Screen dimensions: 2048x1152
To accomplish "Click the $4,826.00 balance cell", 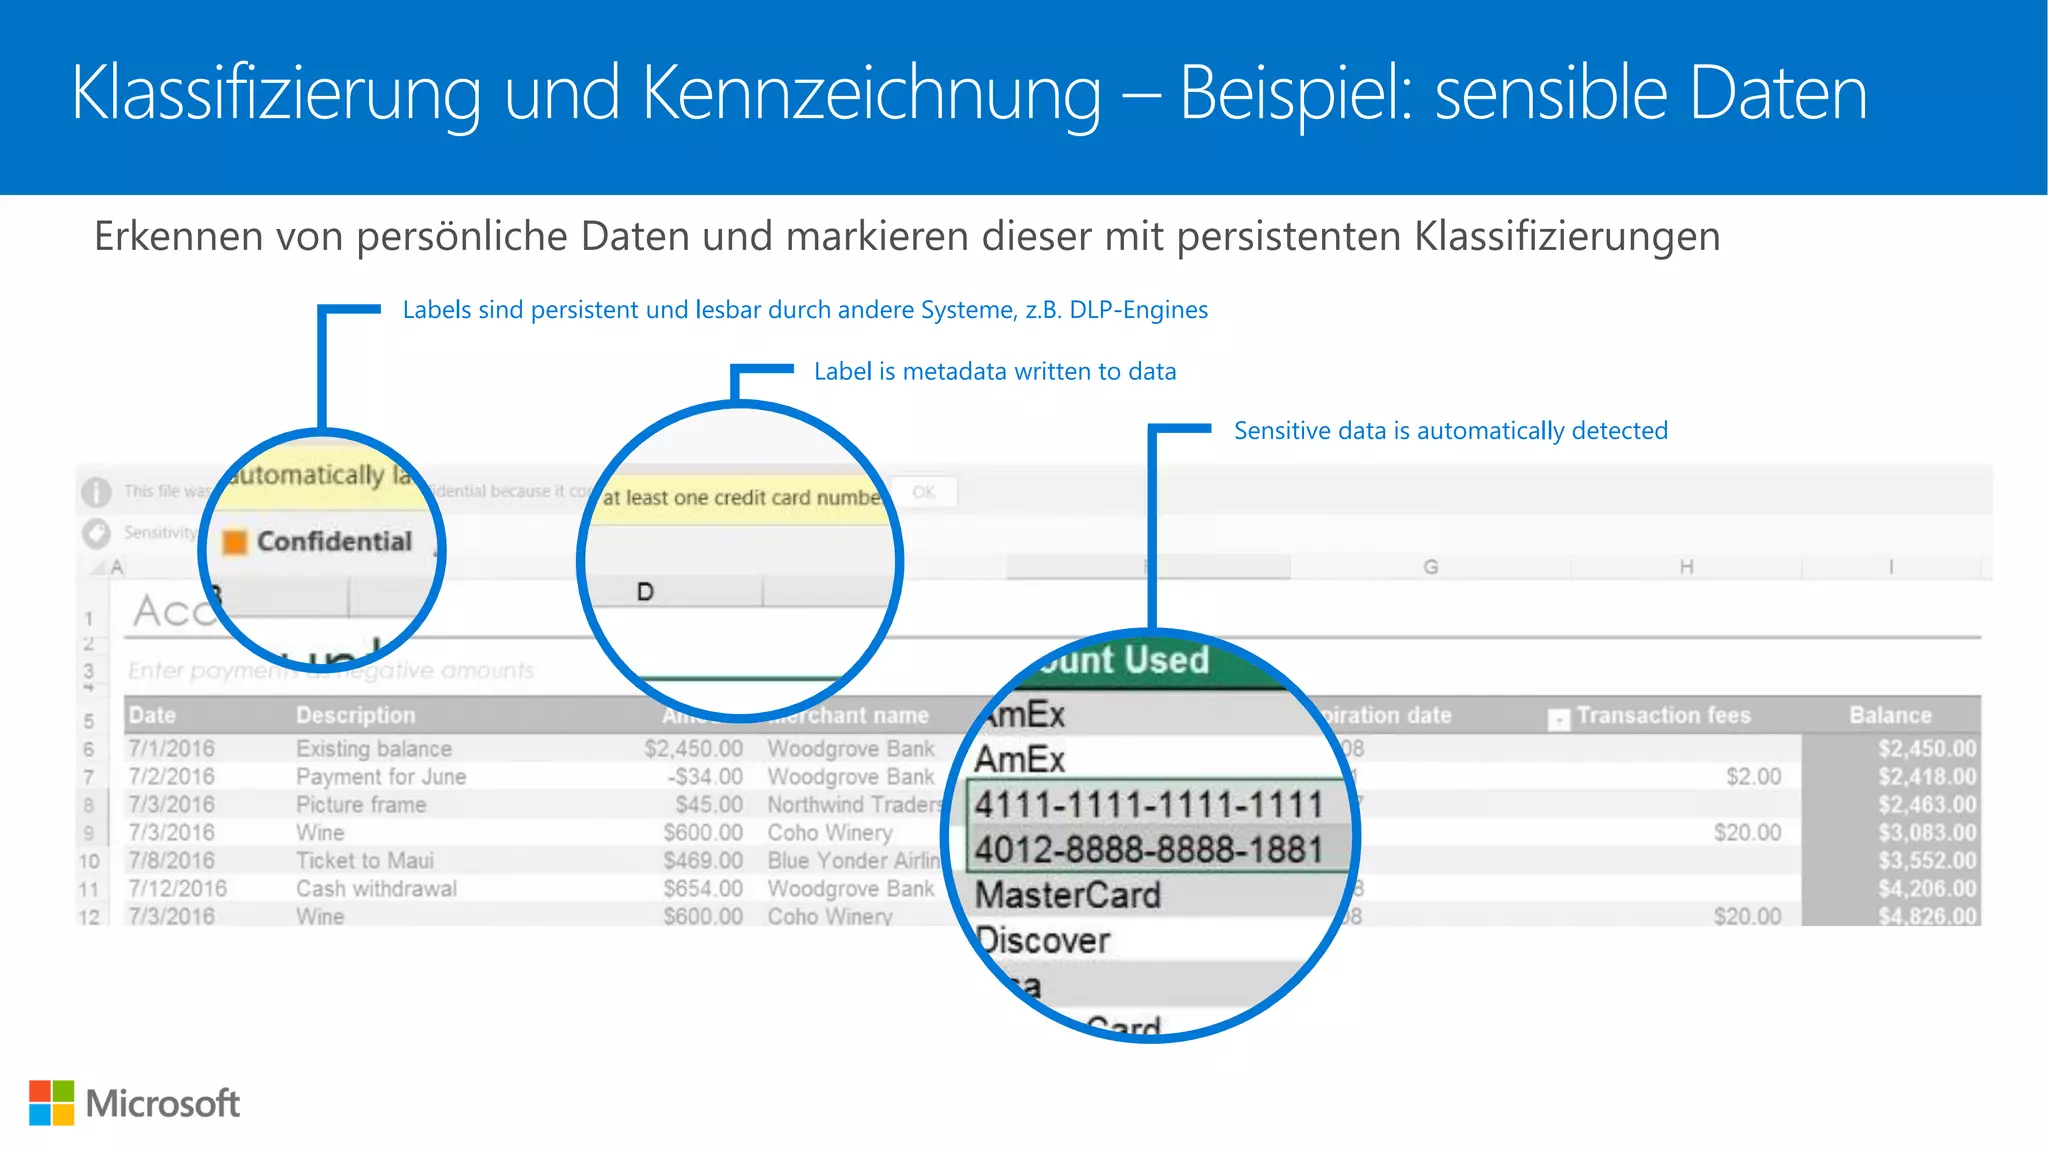I will pos(1927,915).
